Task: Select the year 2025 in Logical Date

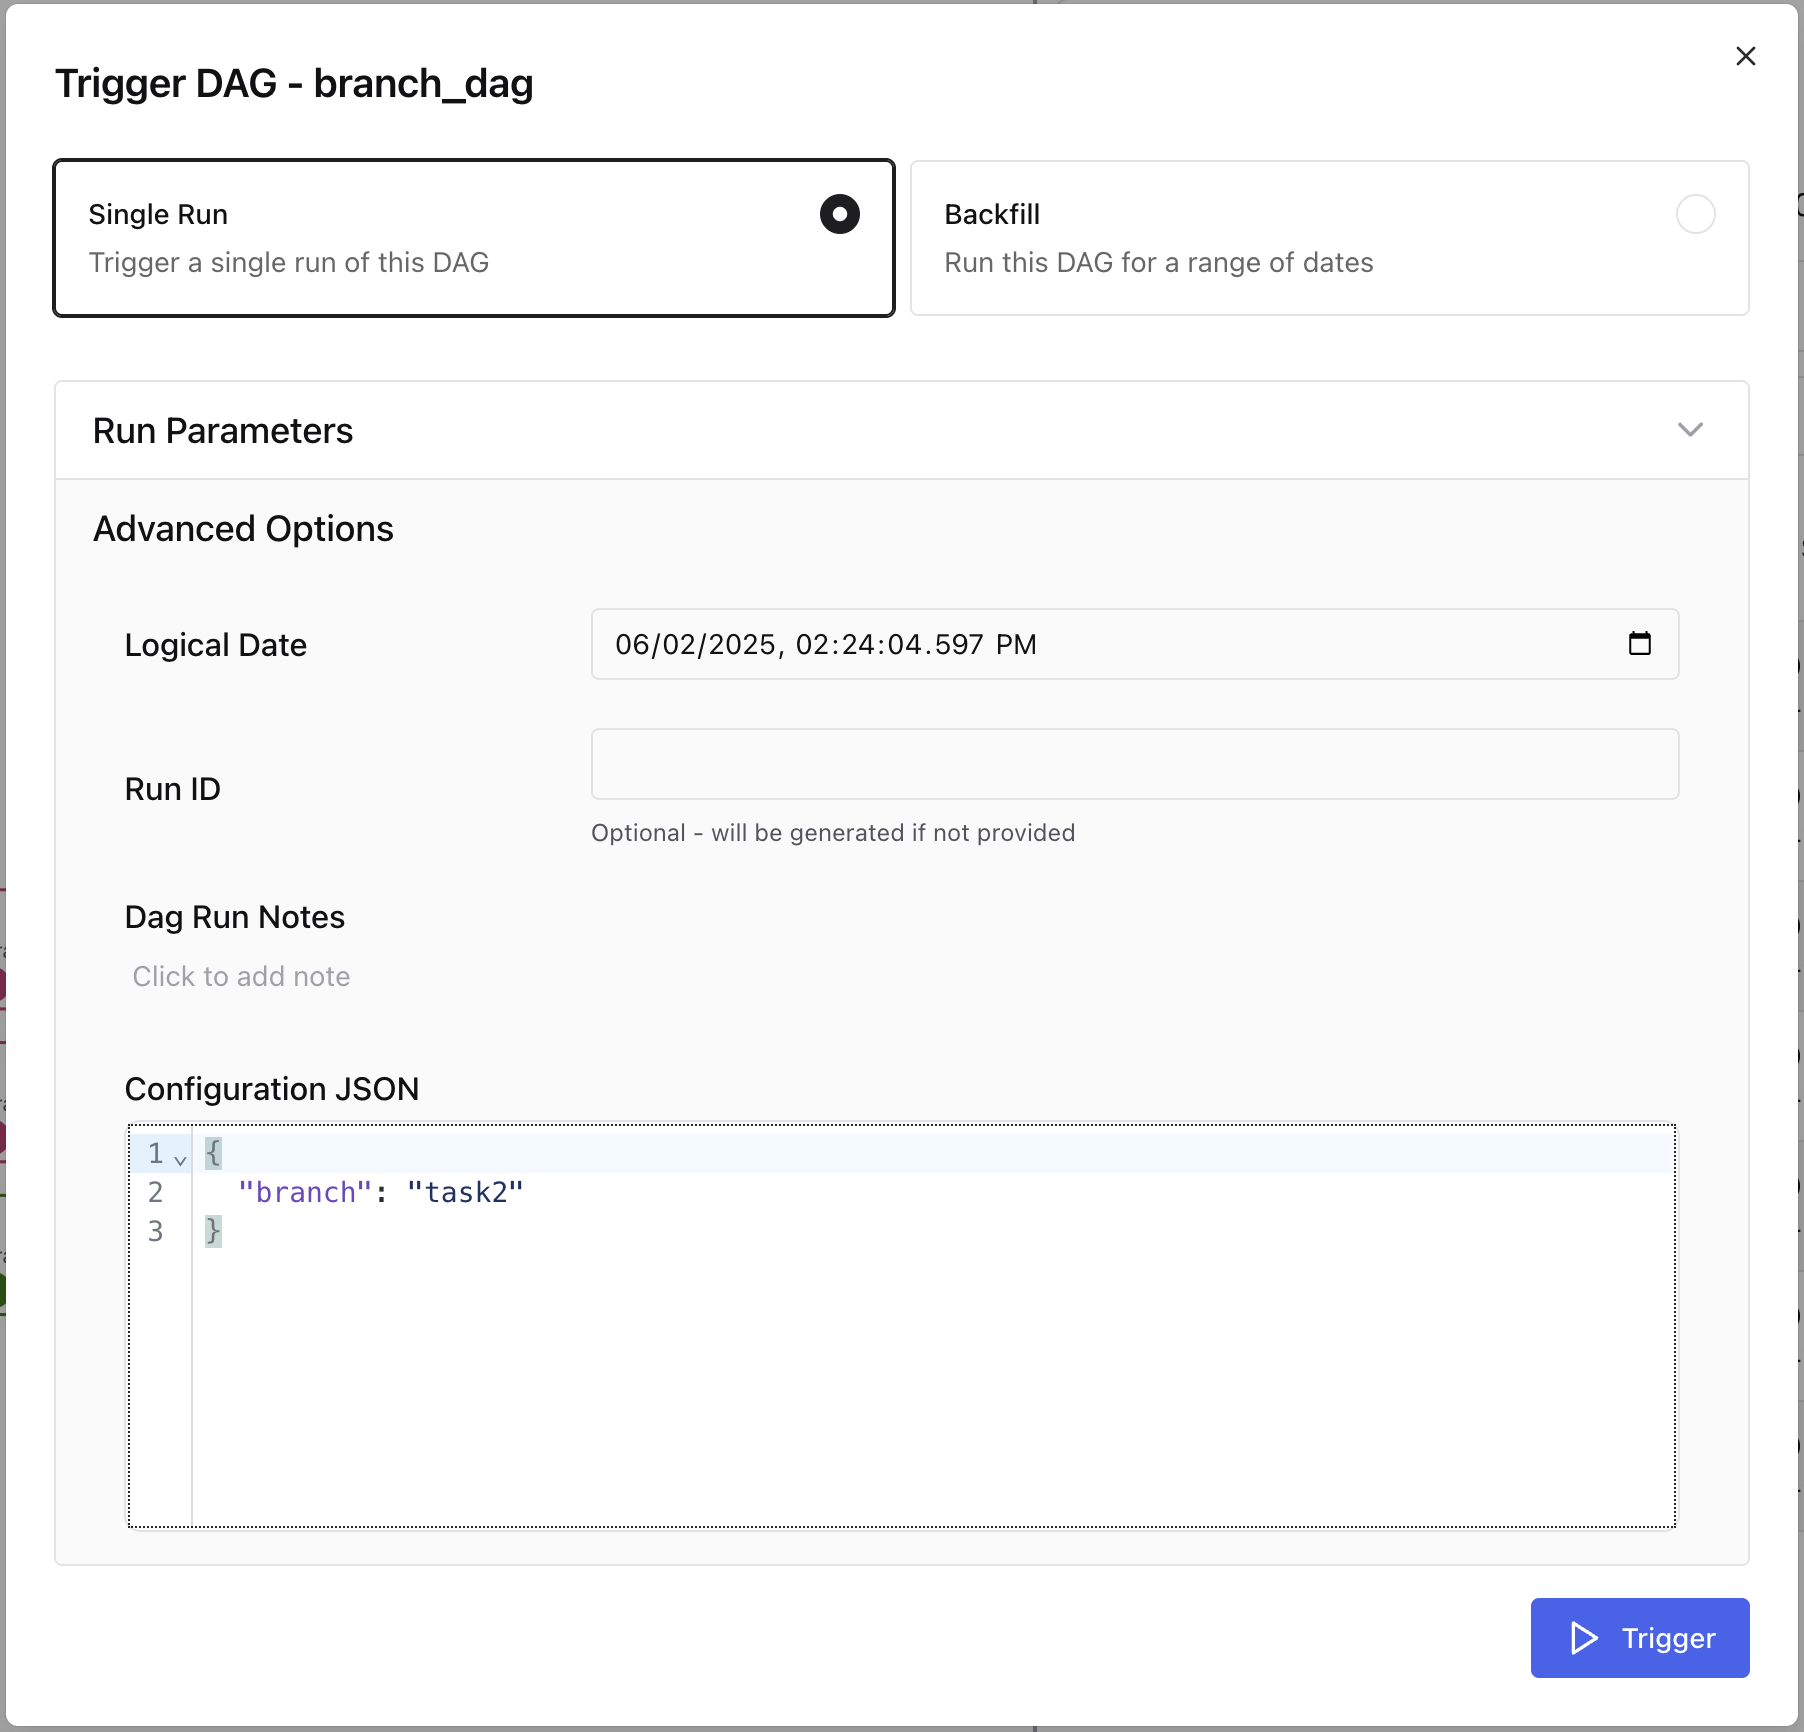Action: point(743,645)
